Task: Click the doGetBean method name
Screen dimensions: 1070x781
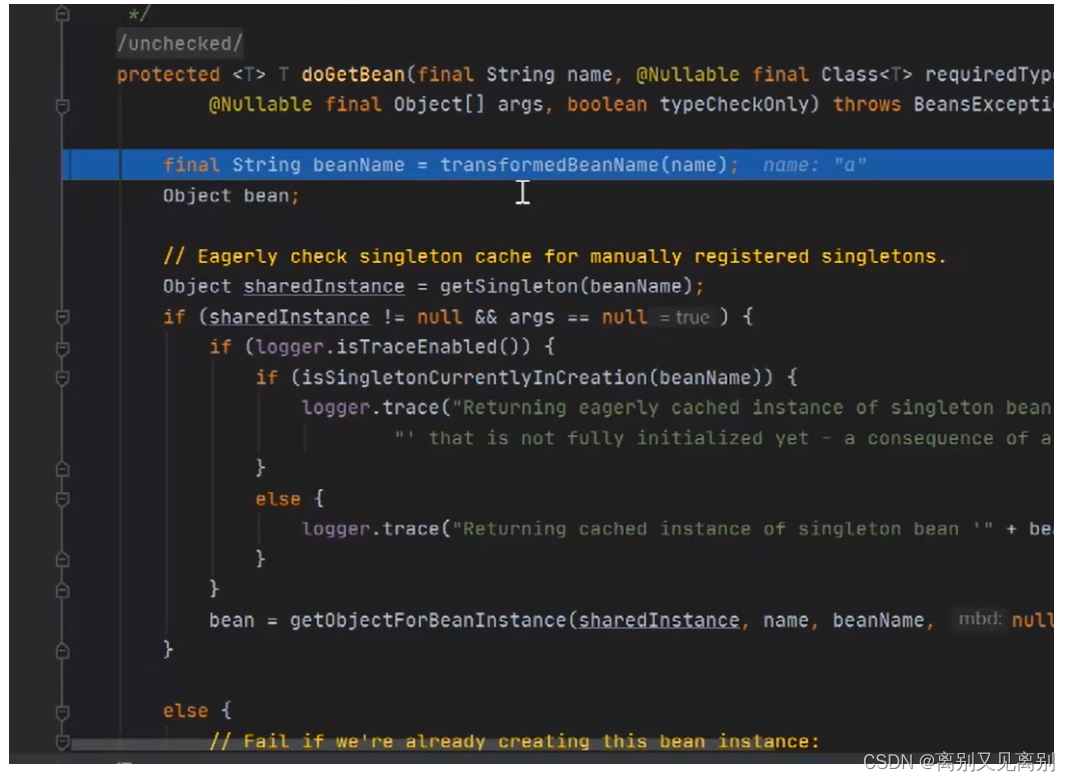Action: coord(353,74)
